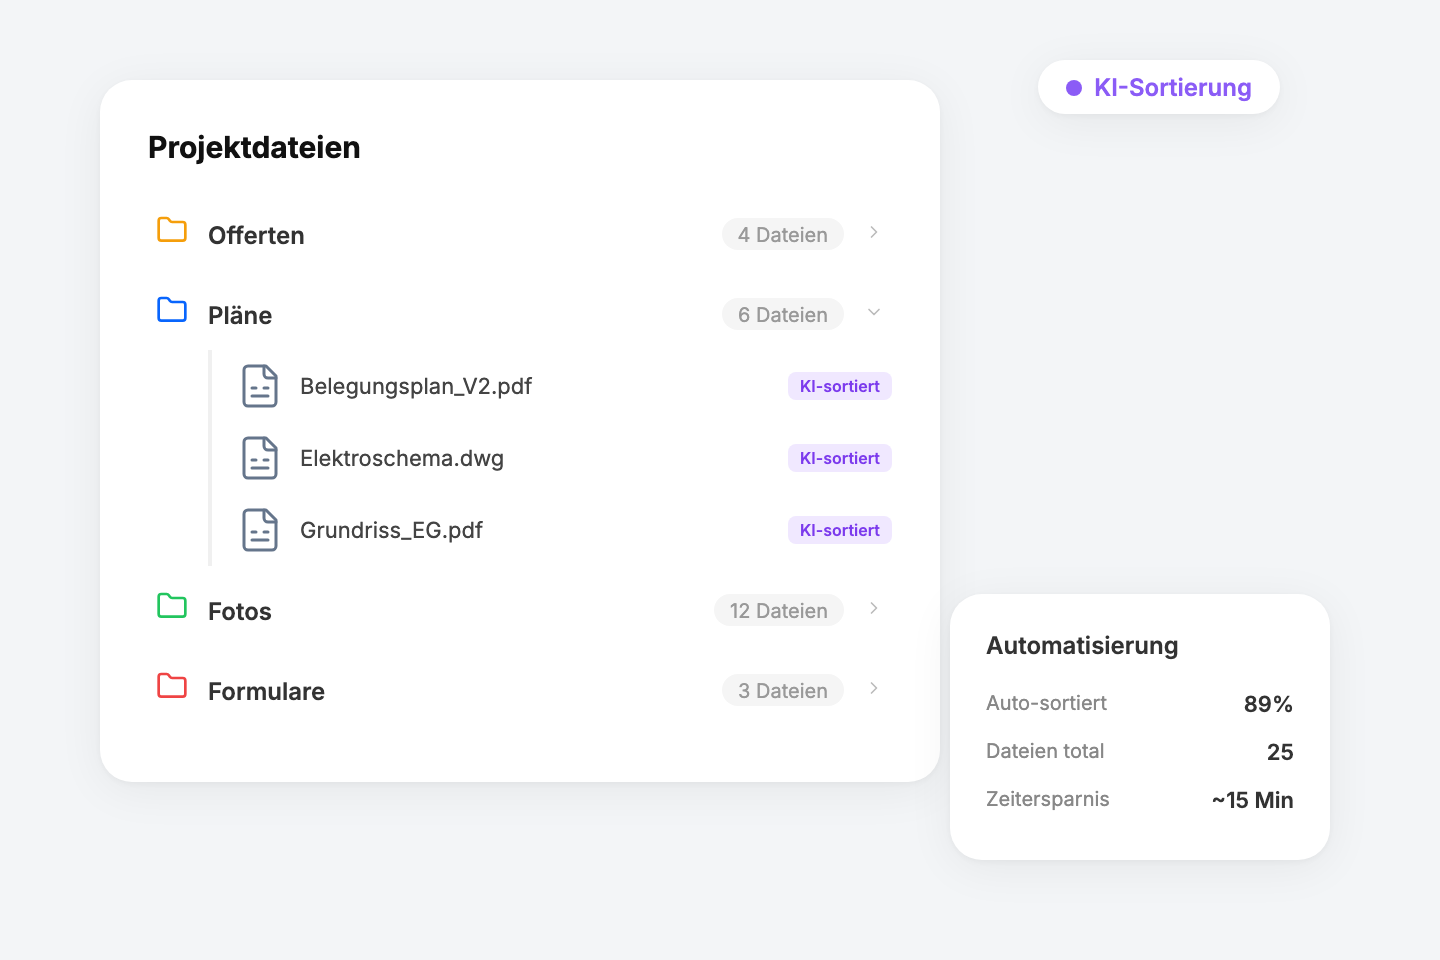Click the red Formulare folder icon
This screenshot has width=1440, height=960.
172,686
